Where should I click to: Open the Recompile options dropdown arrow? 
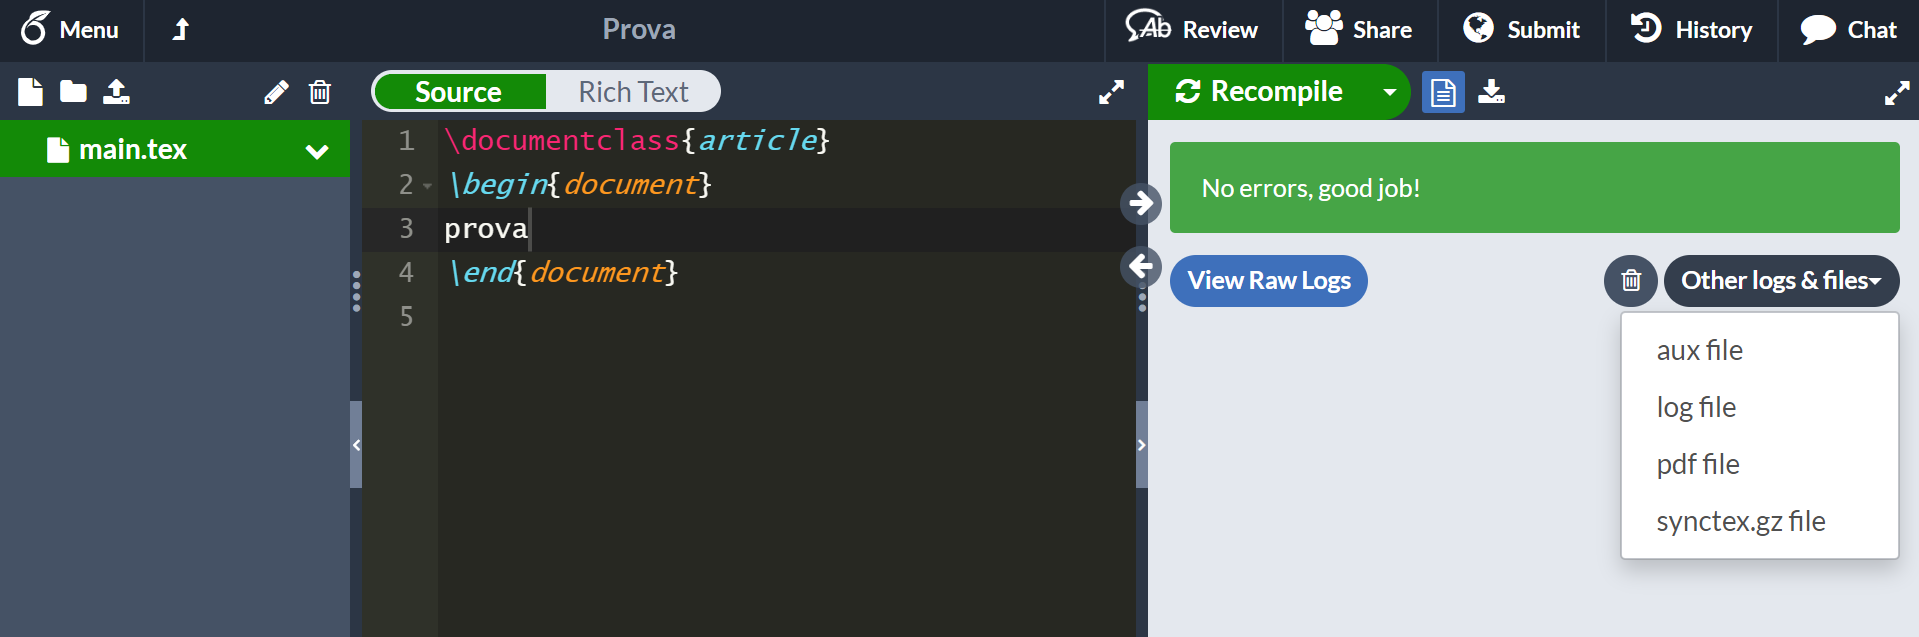(1389, 92)
